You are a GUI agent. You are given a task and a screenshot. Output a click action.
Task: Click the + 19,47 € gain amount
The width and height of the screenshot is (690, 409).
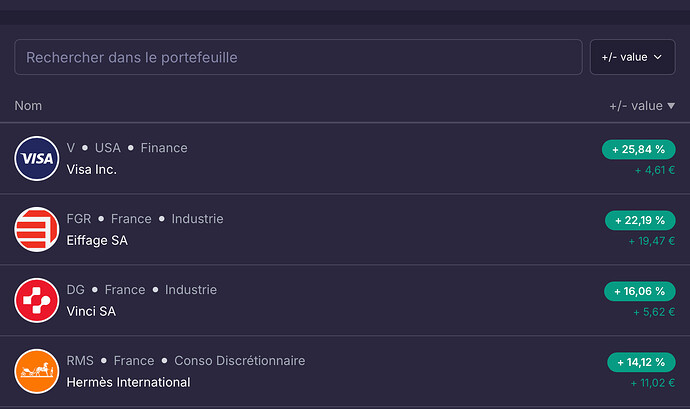pyautogui.click(x=652, y=241)
